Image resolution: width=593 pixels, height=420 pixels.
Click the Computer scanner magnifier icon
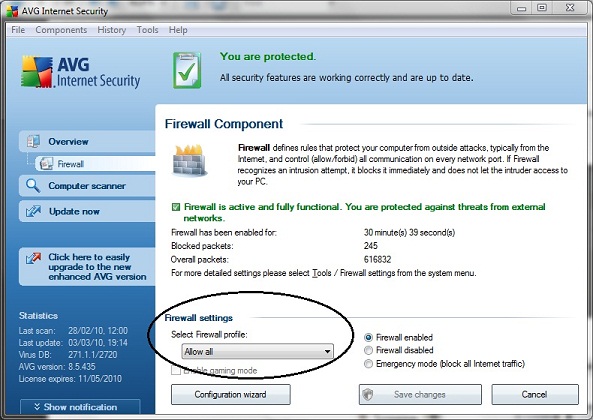coord(33,186)
